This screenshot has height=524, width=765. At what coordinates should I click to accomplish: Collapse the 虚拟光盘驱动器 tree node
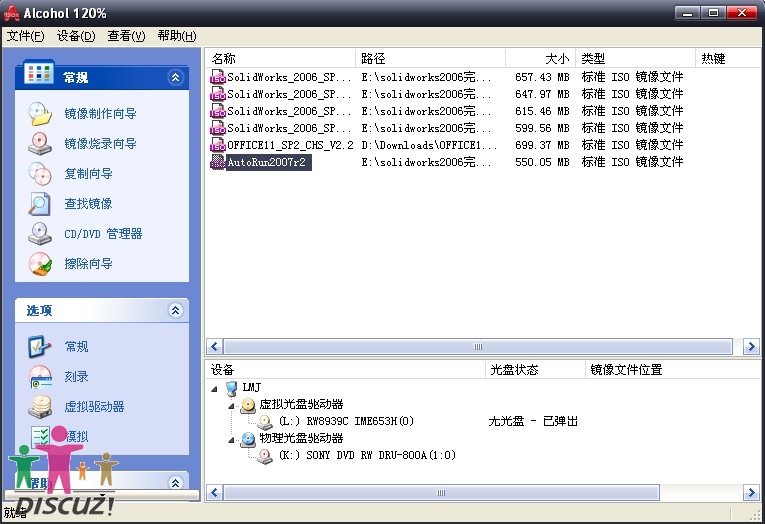pyautogui.click(x=231, y=406)
